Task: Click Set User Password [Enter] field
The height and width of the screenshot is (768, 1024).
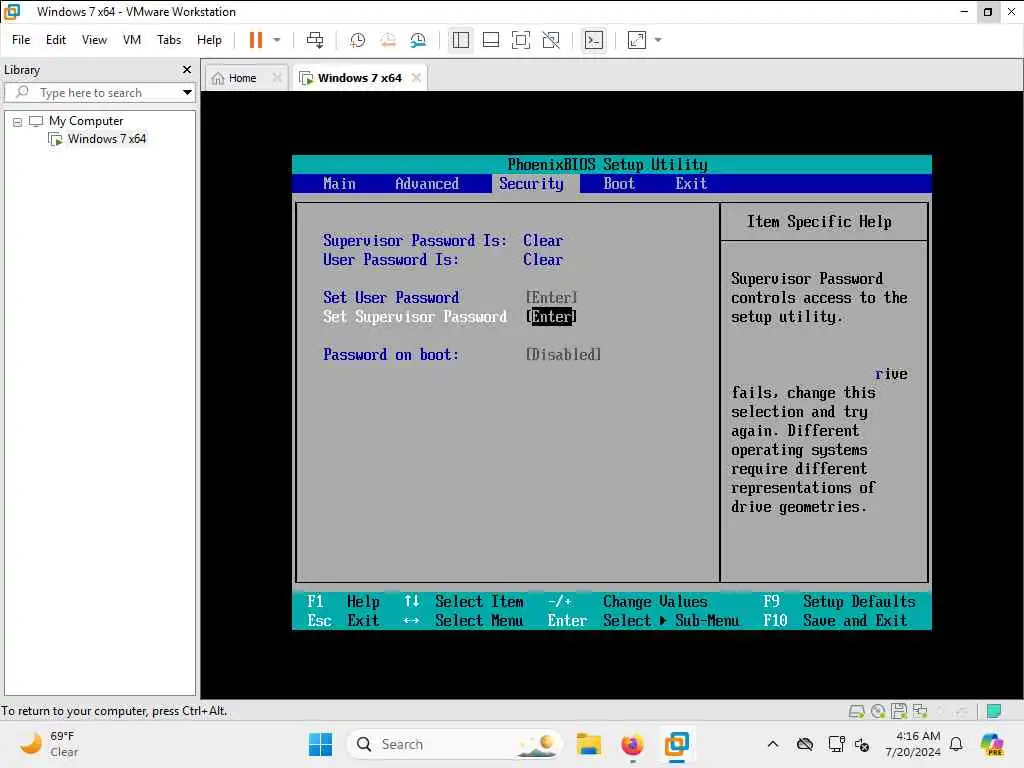Action: click(x=552, y=298)
